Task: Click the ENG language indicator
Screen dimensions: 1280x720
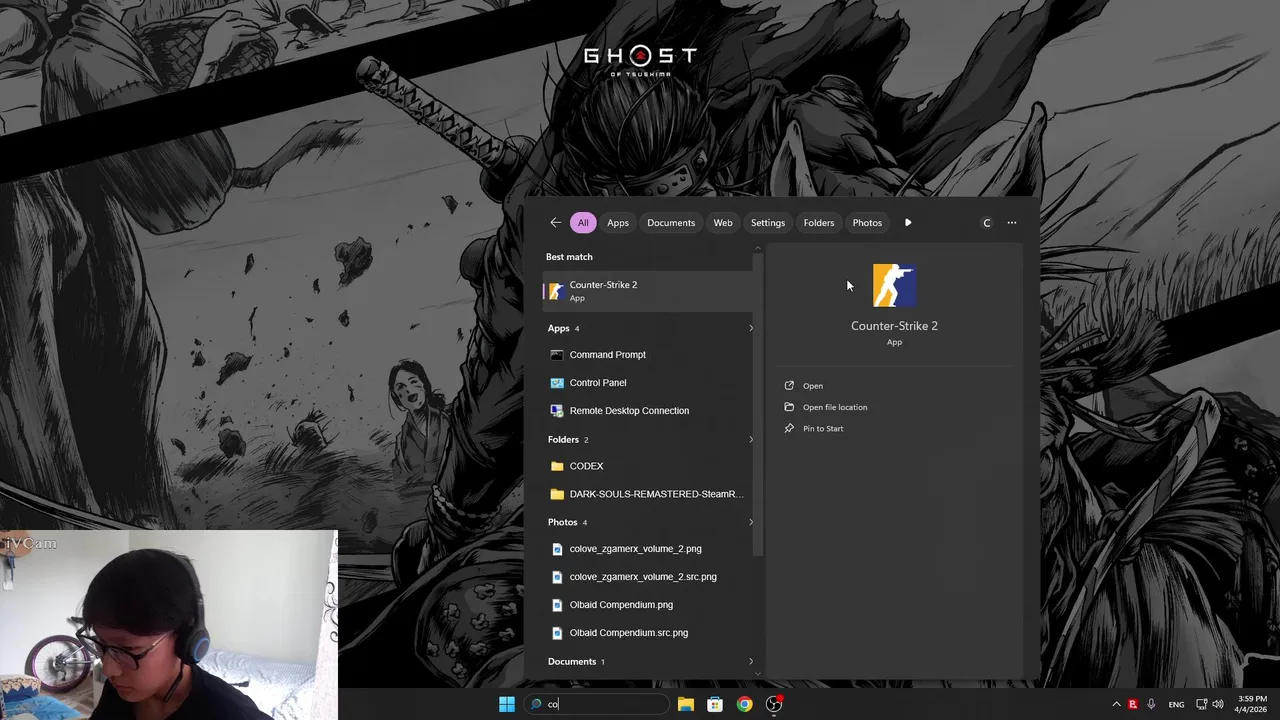Action: (x=1177, y=704)
